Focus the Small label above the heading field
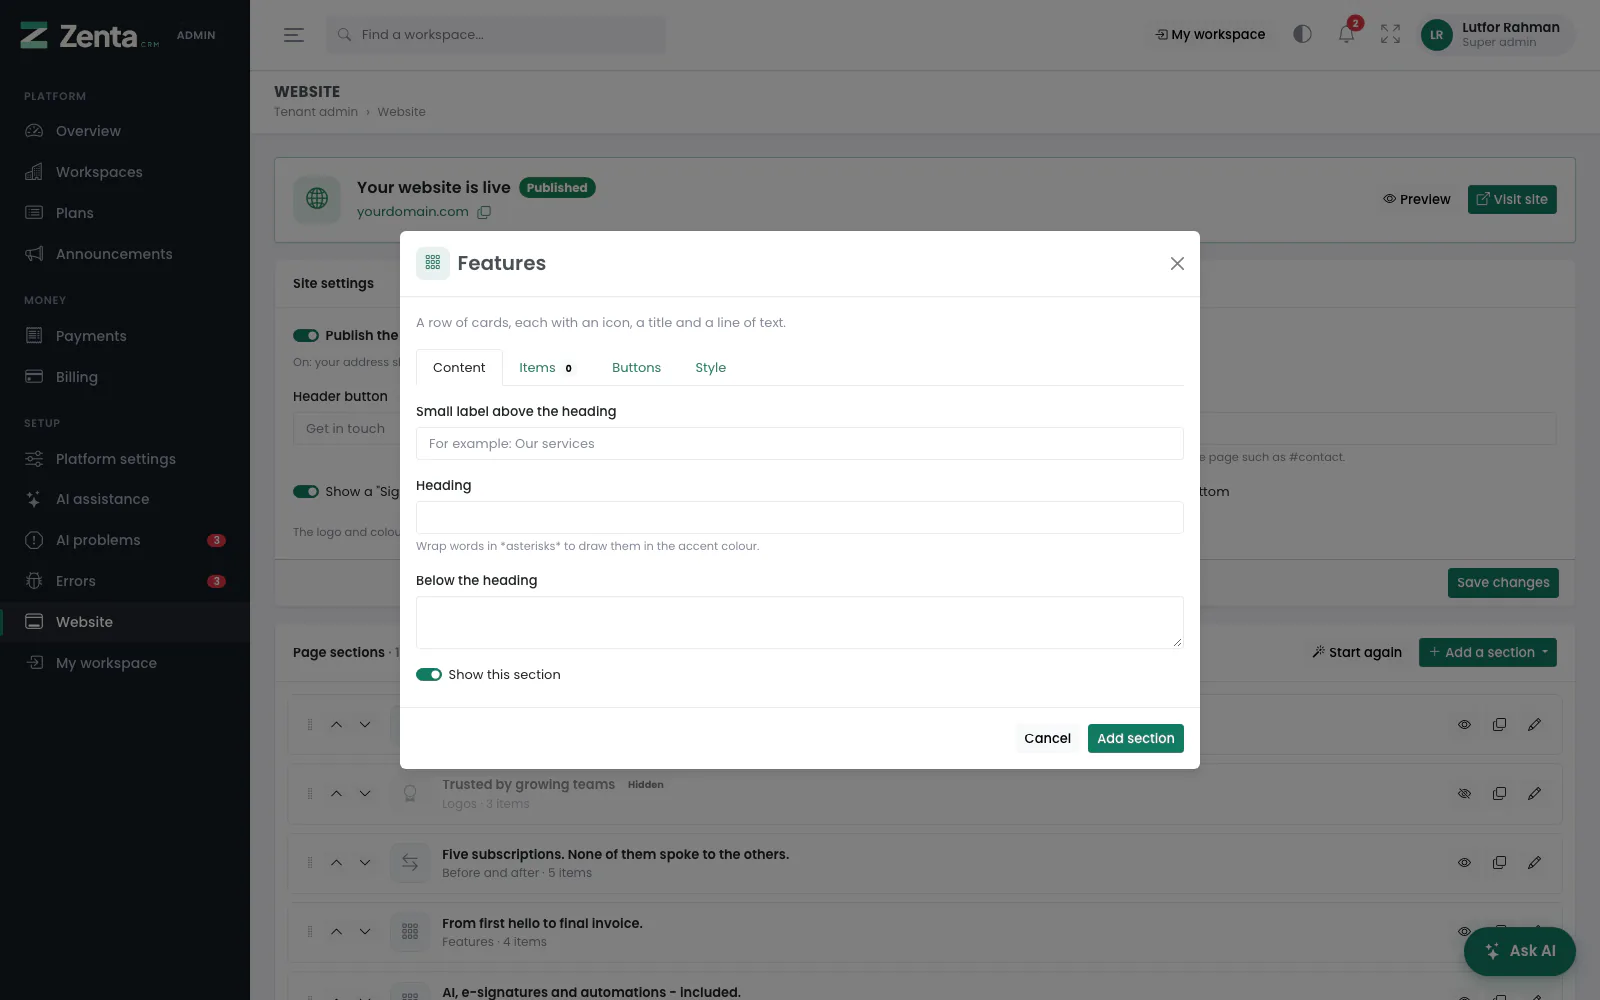Image resolution: width=1600 pixels, height=1000 pixels. click(x=800, y=444)
